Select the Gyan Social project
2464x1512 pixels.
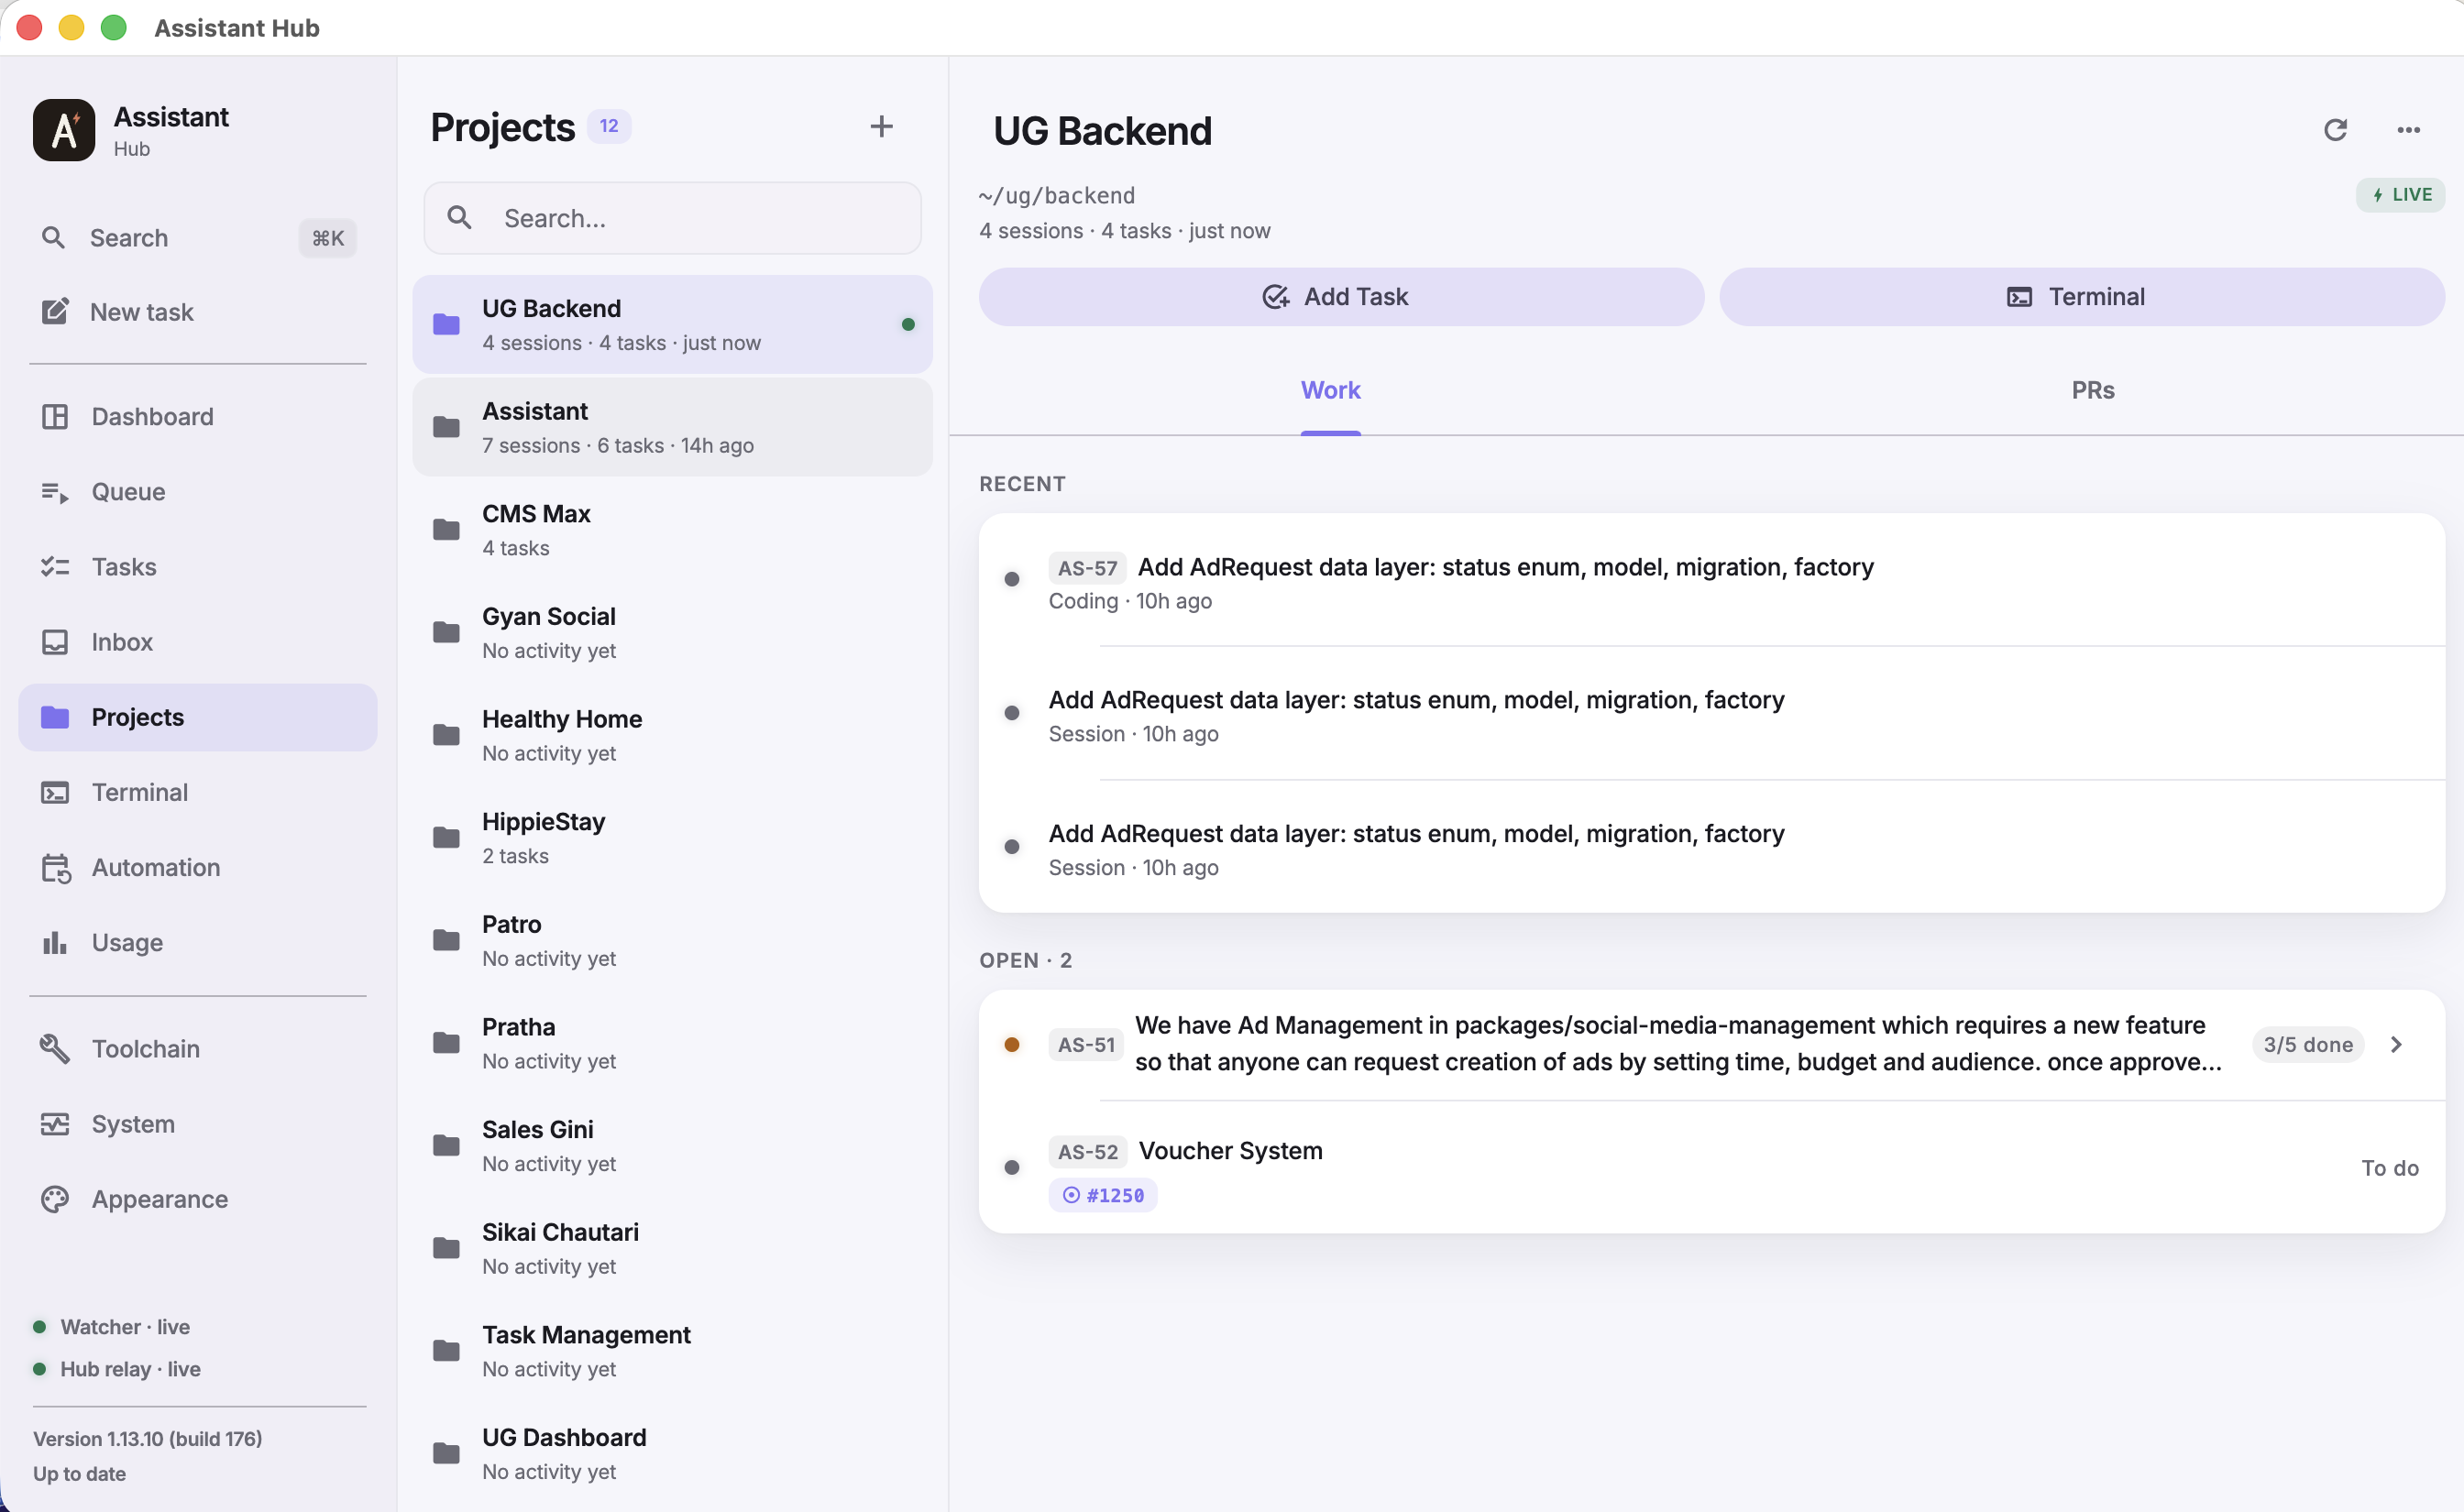pyautogui.click(x=672, y=632)
